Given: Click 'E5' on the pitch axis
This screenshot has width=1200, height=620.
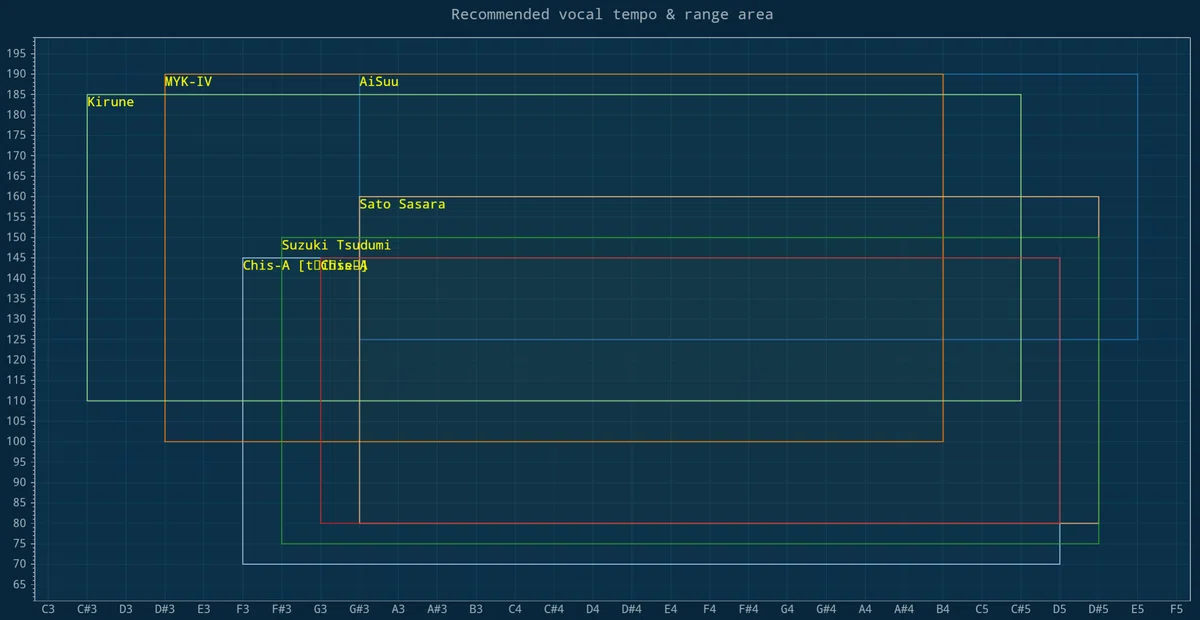Looking at the screenshot, I should click(1138, 608).
